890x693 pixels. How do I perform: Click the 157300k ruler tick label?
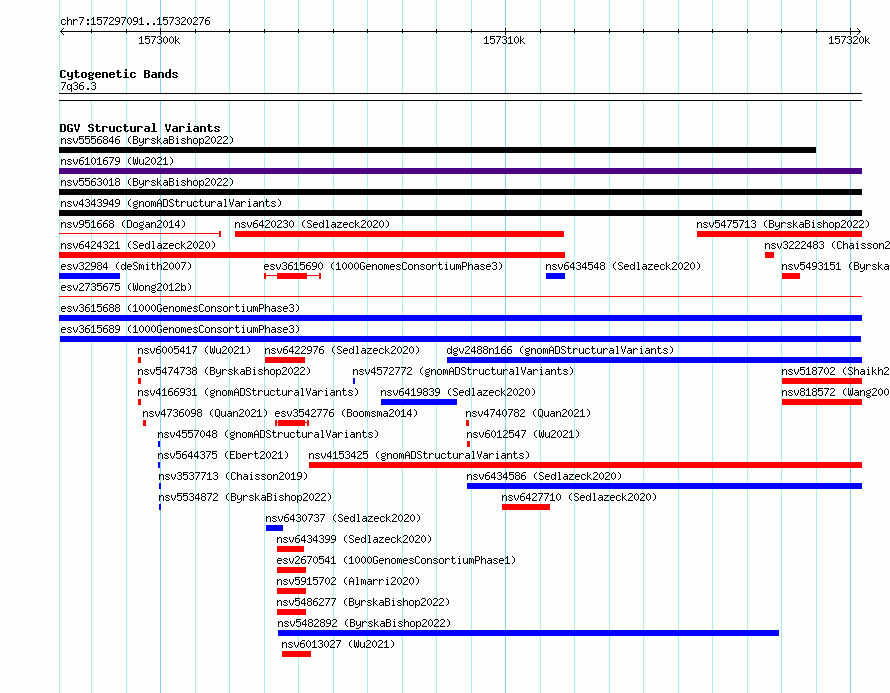(159, 40)
